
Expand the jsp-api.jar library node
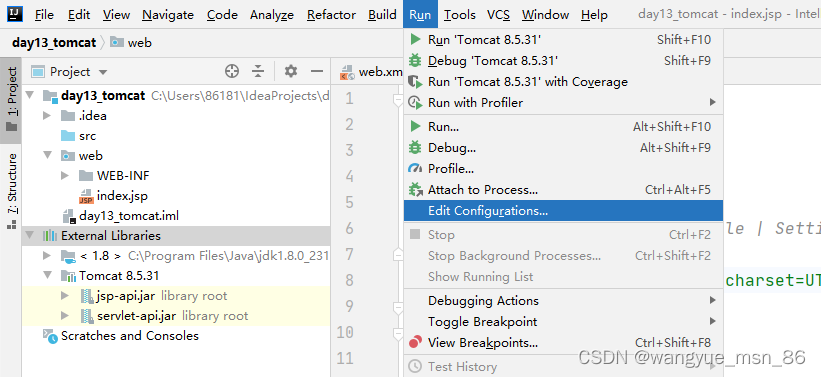pyautogui.click(x=65, y=296)
